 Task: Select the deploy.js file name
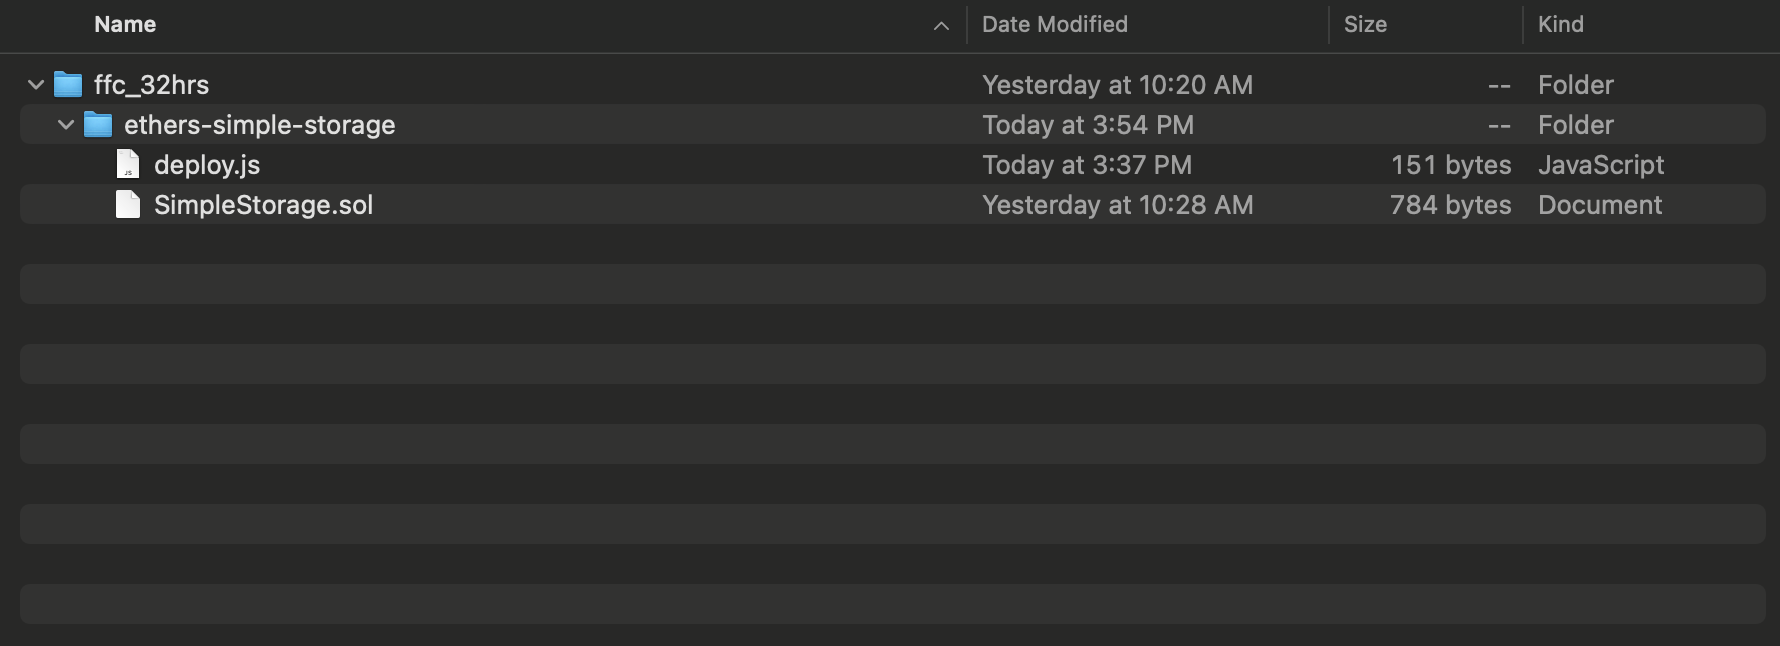(207, 165)
